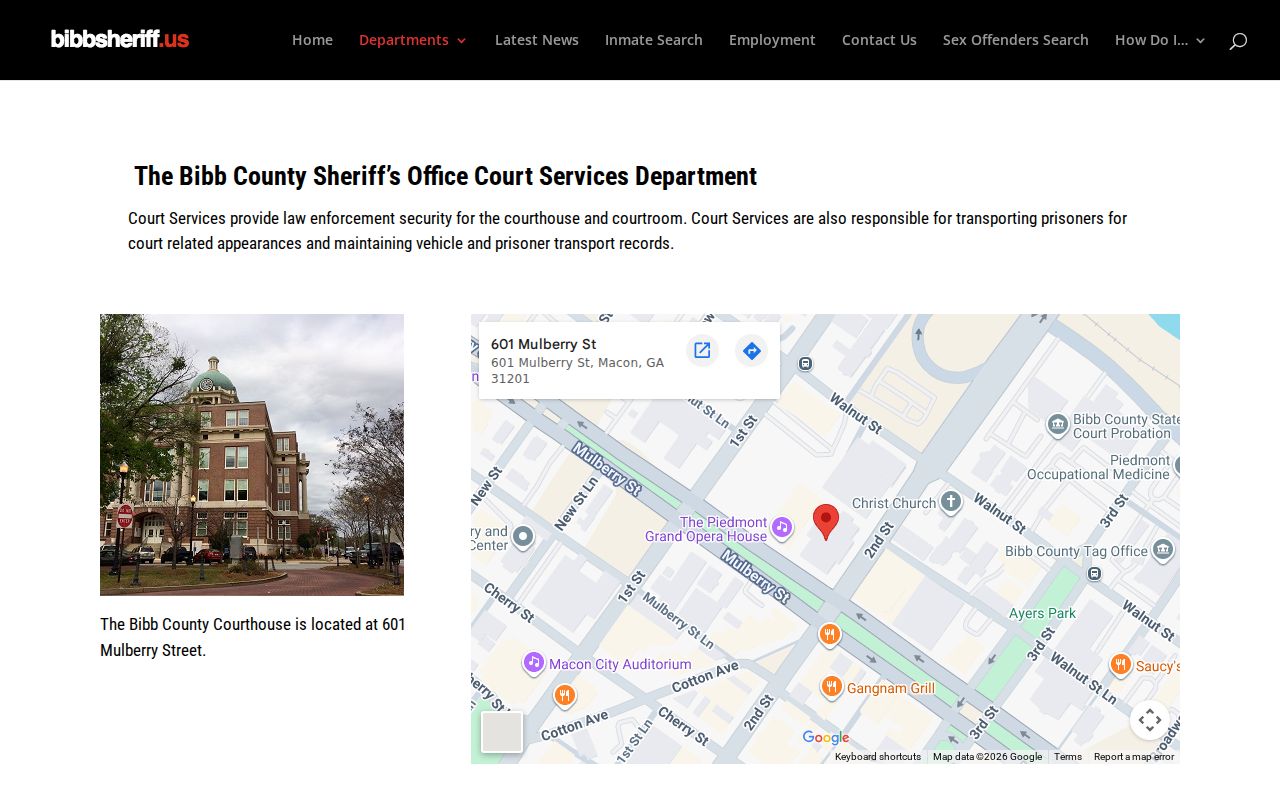Open map Terms link

[x=1068, y=757]
